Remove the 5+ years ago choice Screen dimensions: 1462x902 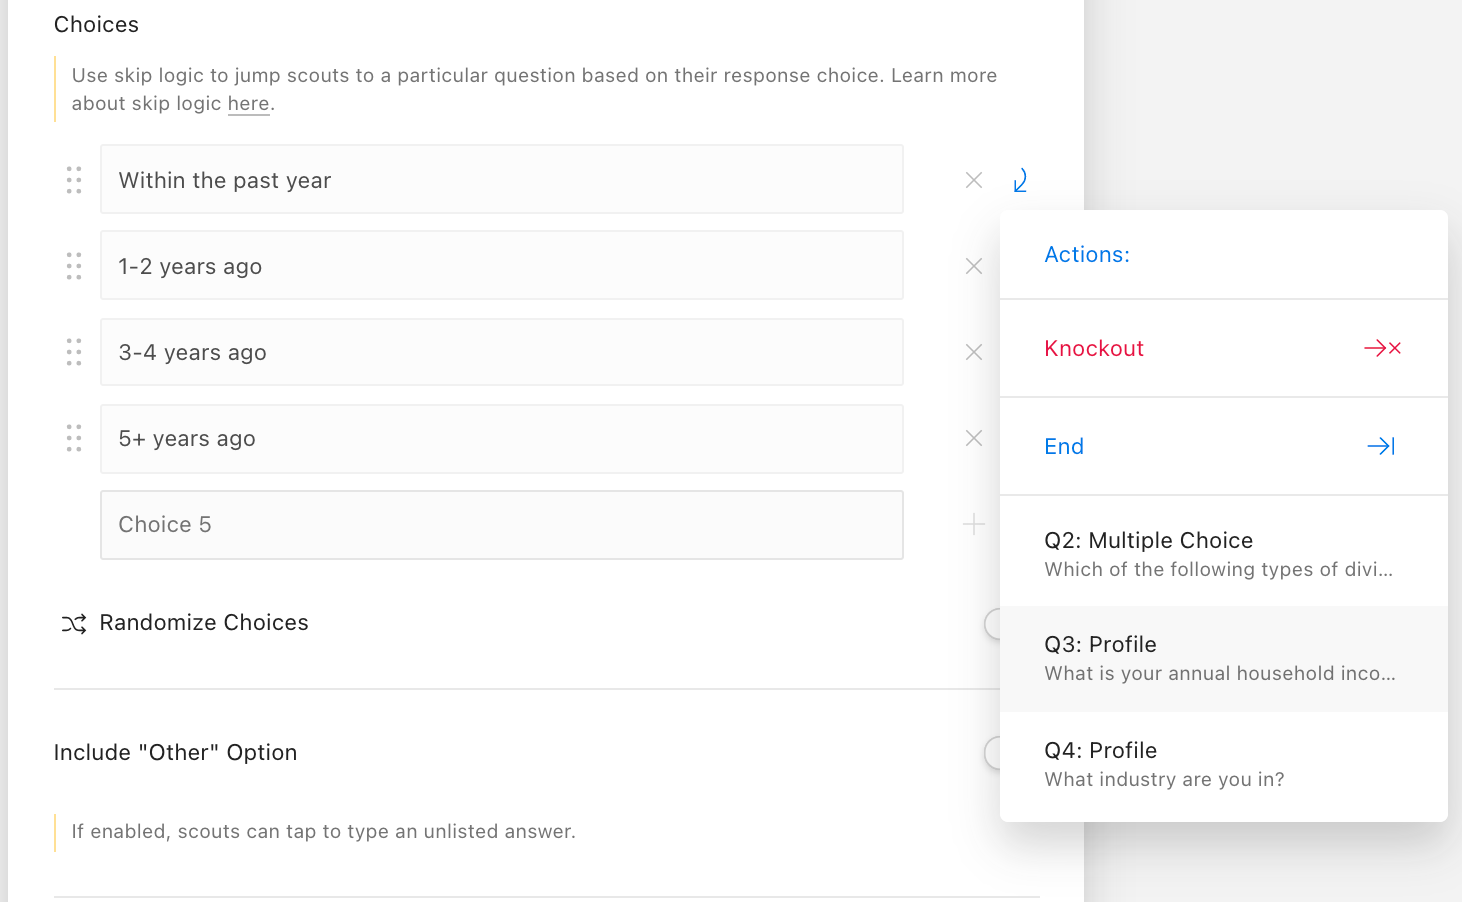pyautogui.click(x=974, y=438)
